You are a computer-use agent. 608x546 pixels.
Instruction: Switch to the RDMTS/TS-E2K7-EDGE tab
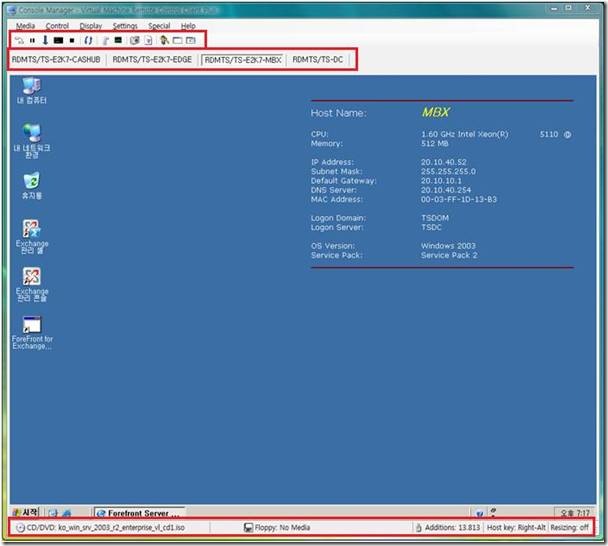pyautogui.click(x=152, y=59)
